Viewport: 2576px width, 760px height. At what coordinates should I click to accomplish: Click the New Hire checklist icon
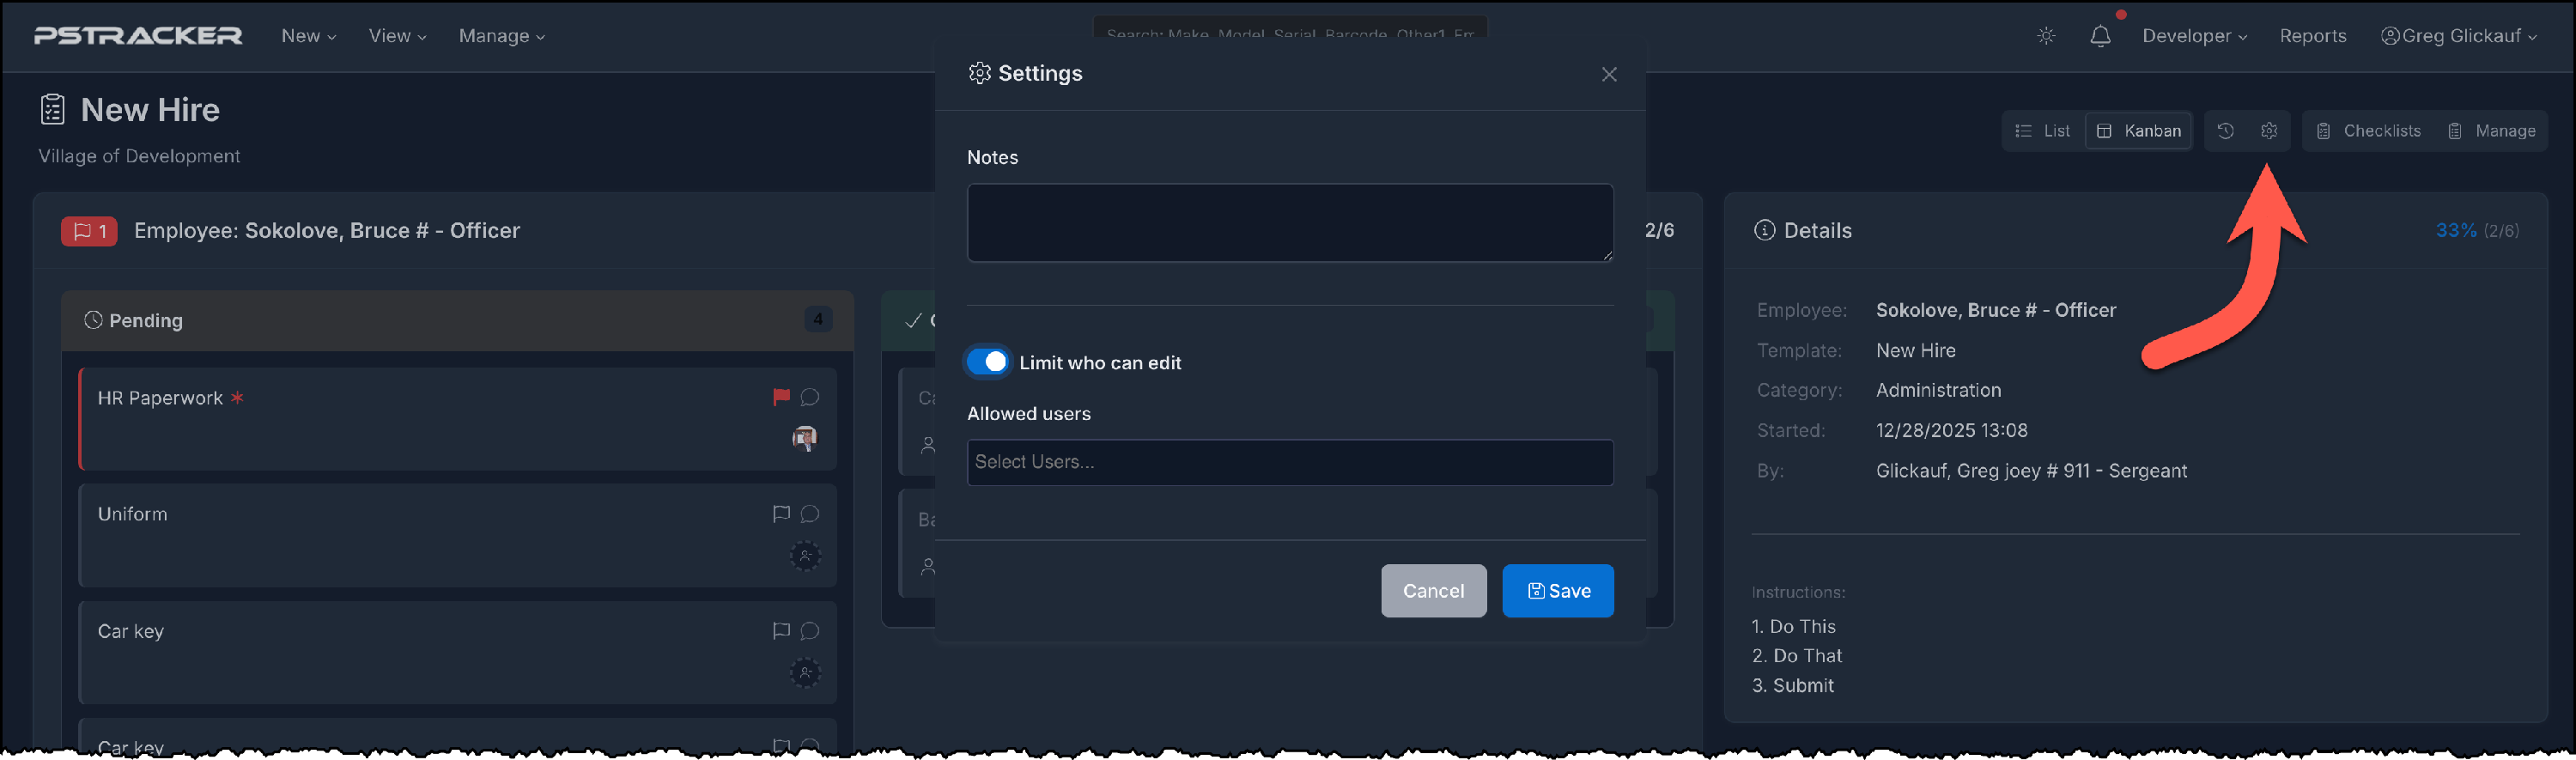click(53, 109)
